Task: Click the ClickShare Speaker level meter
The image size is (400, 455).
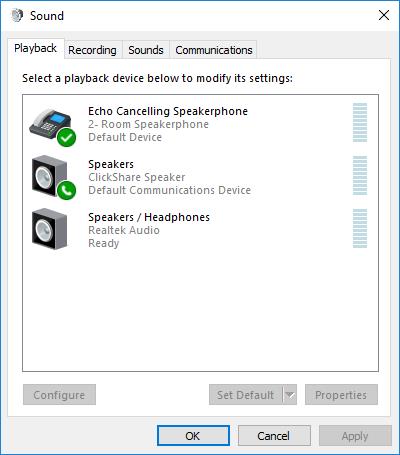Action: (x=360, y=176)
